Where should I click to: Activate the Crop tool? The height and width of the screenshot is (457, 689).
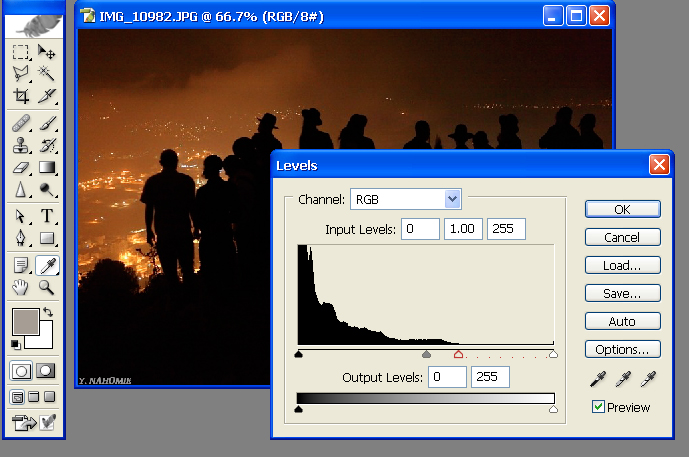click(x=21, y=95)
